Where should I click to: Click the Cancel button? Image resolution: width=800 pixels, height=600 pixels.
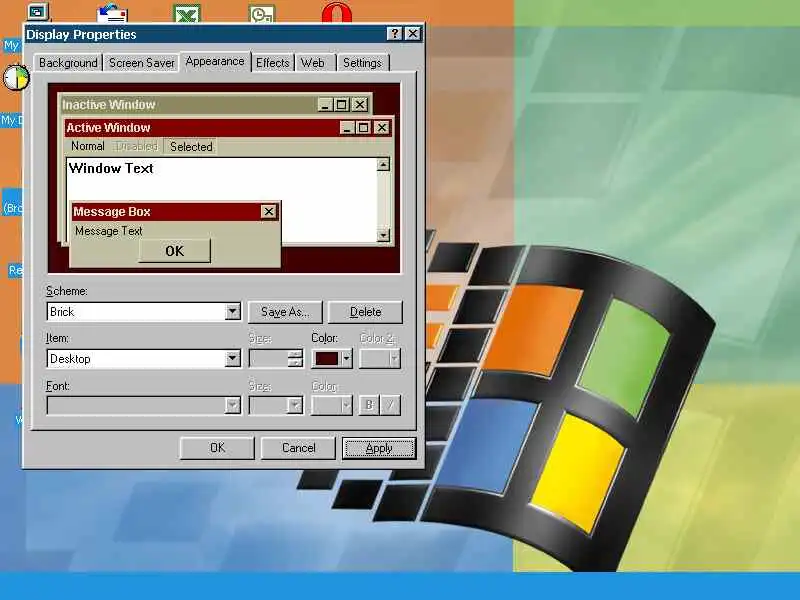(298, 448)
